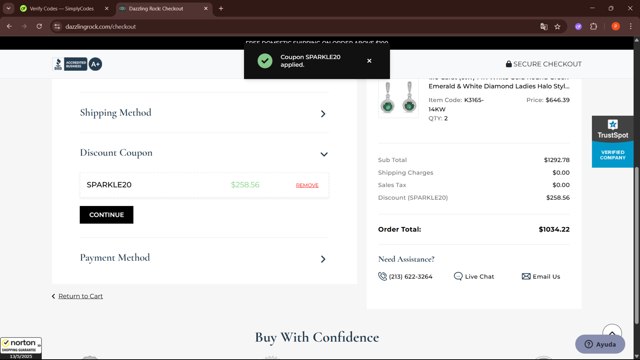The image size is (640, 360).
Task: Close the Verify Codes SimplyCodes tab
Action: tap(107, 9)
